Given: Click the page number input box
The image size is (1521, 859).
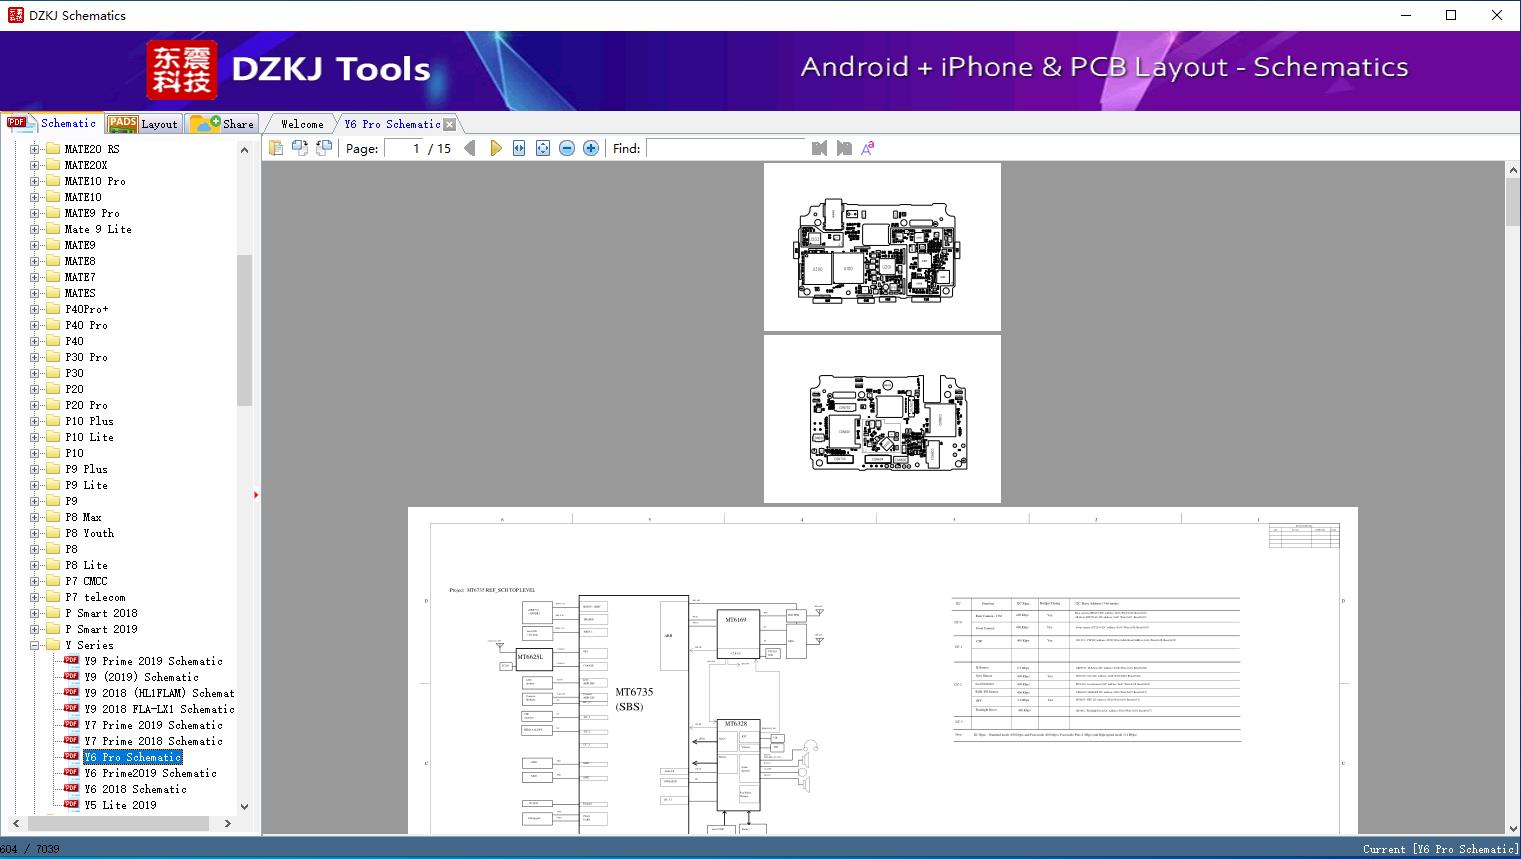Looking at the screenshot, I should [402, 148].
